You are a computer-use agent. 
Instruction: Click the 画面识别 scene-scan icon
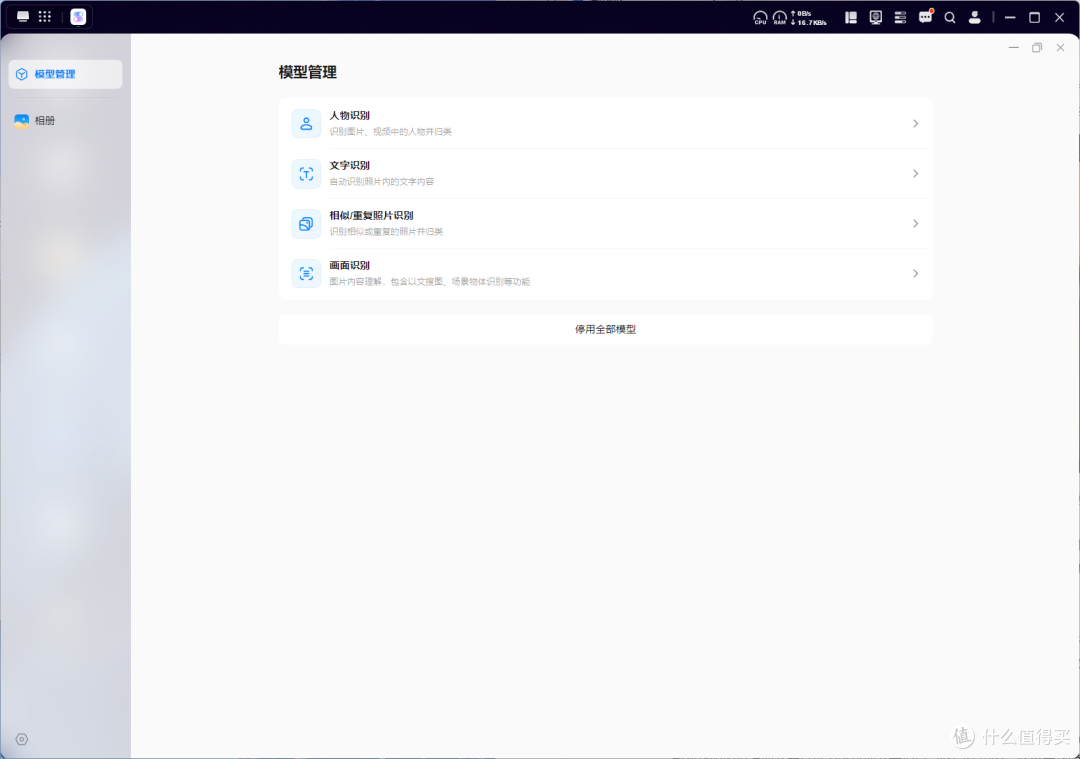point(306,273)
